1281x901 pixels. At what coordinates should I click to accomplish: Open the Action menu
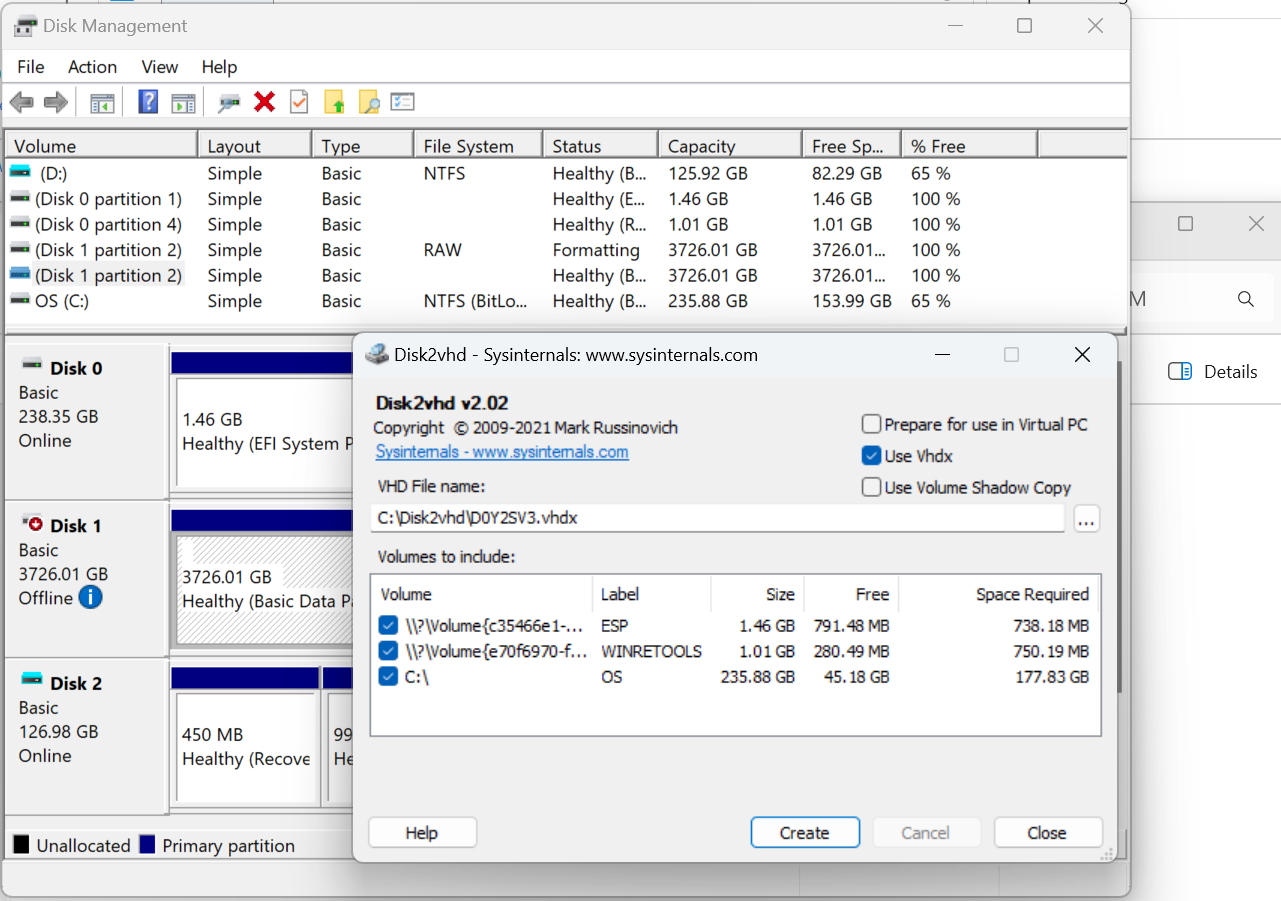[91, 67]
